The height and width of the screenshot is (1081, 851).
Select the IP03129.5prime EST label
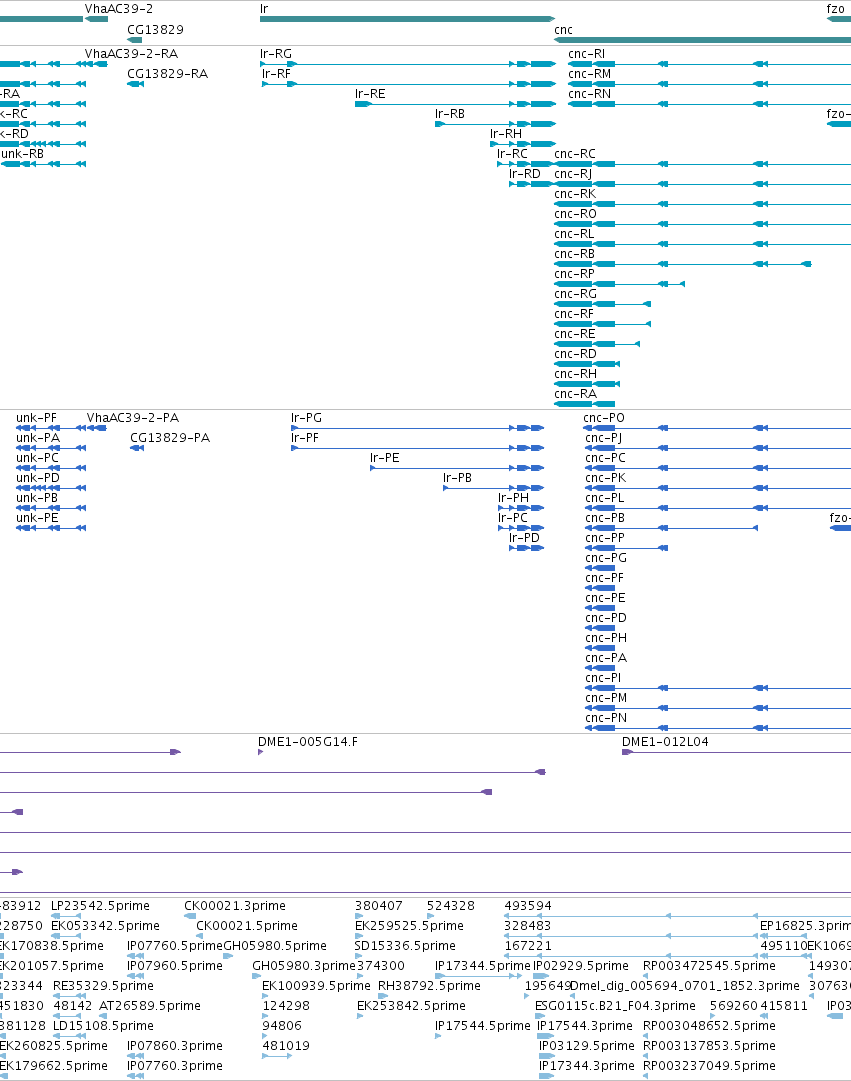[586, 1046]
